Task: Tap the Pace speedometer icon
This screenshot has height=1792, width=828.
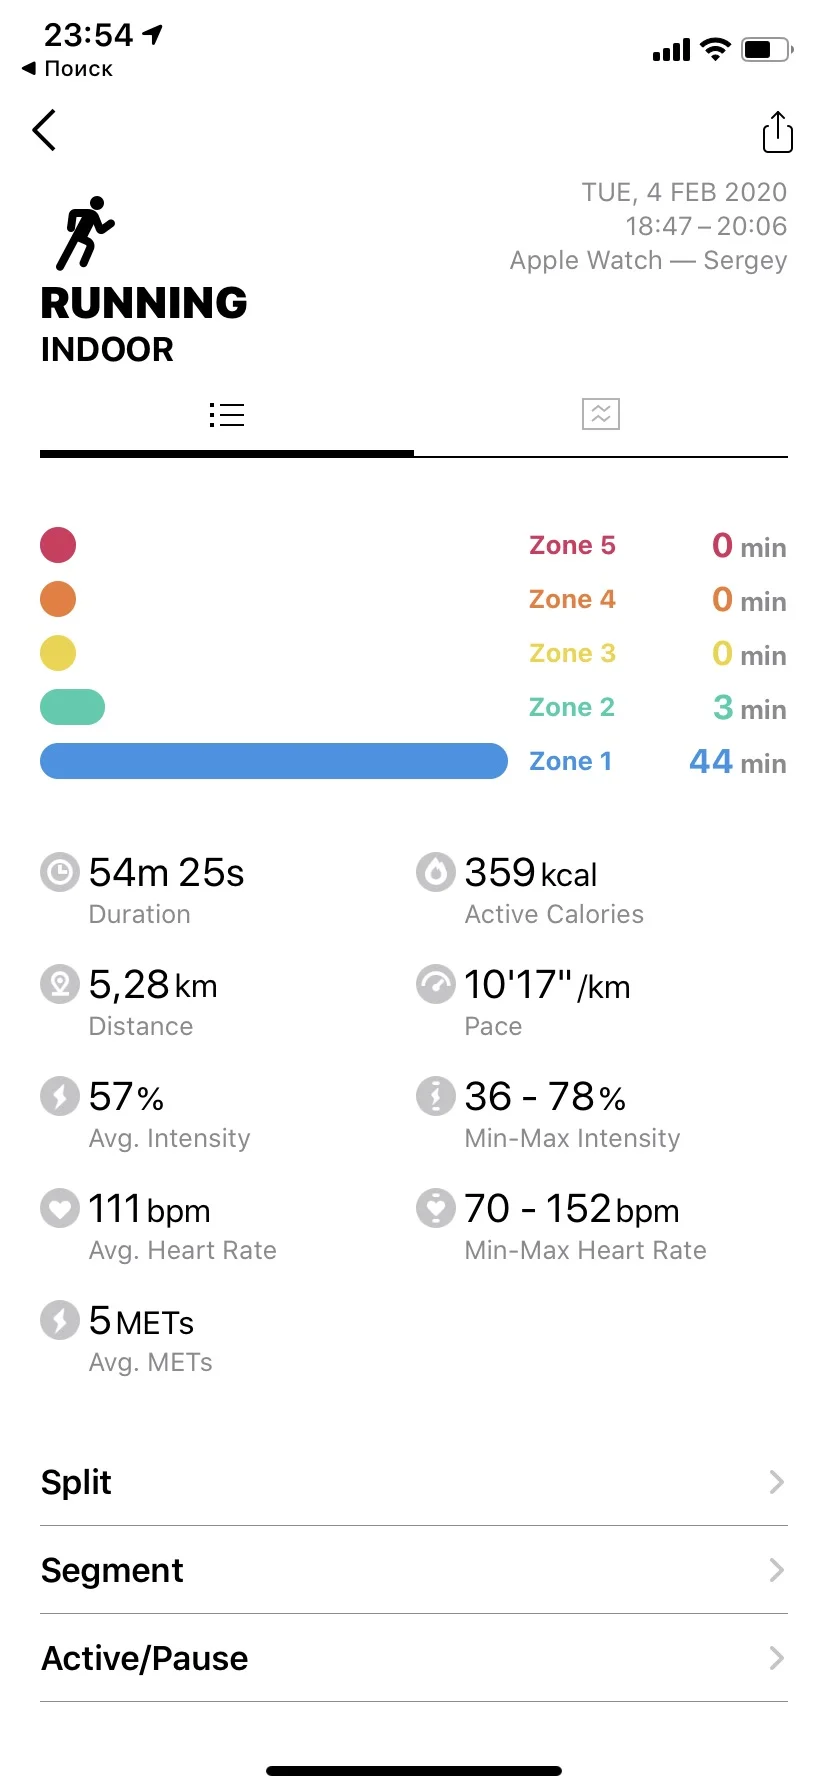Action: click(436, 984)
